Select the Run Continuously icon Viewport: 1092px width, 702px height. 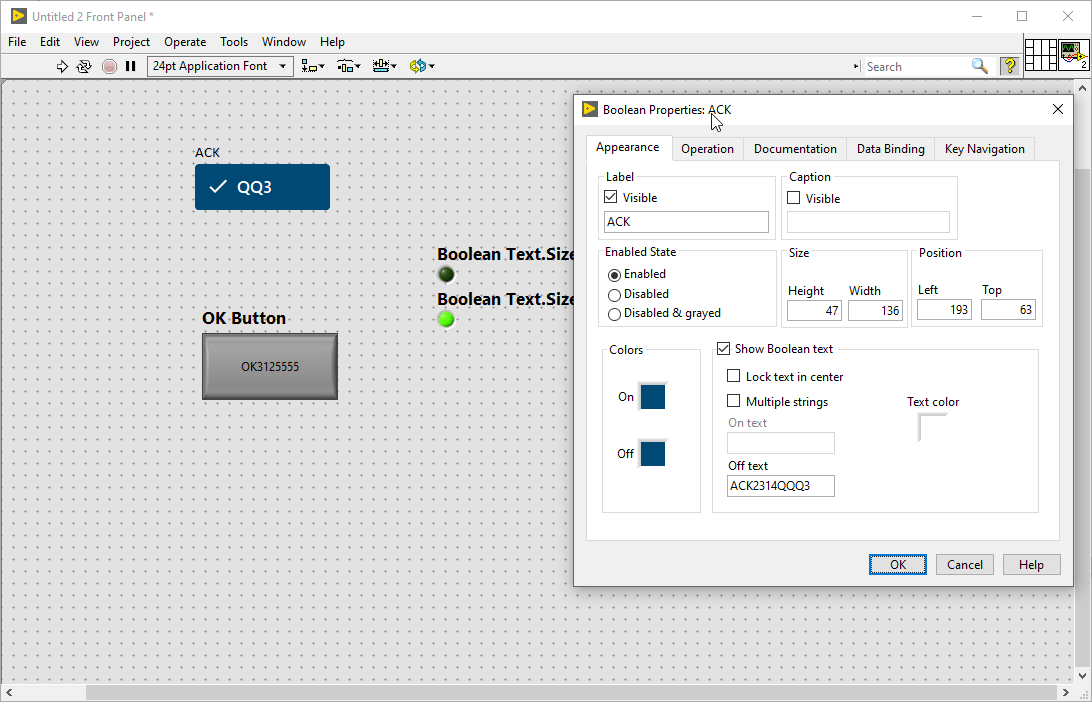[86, 66]
